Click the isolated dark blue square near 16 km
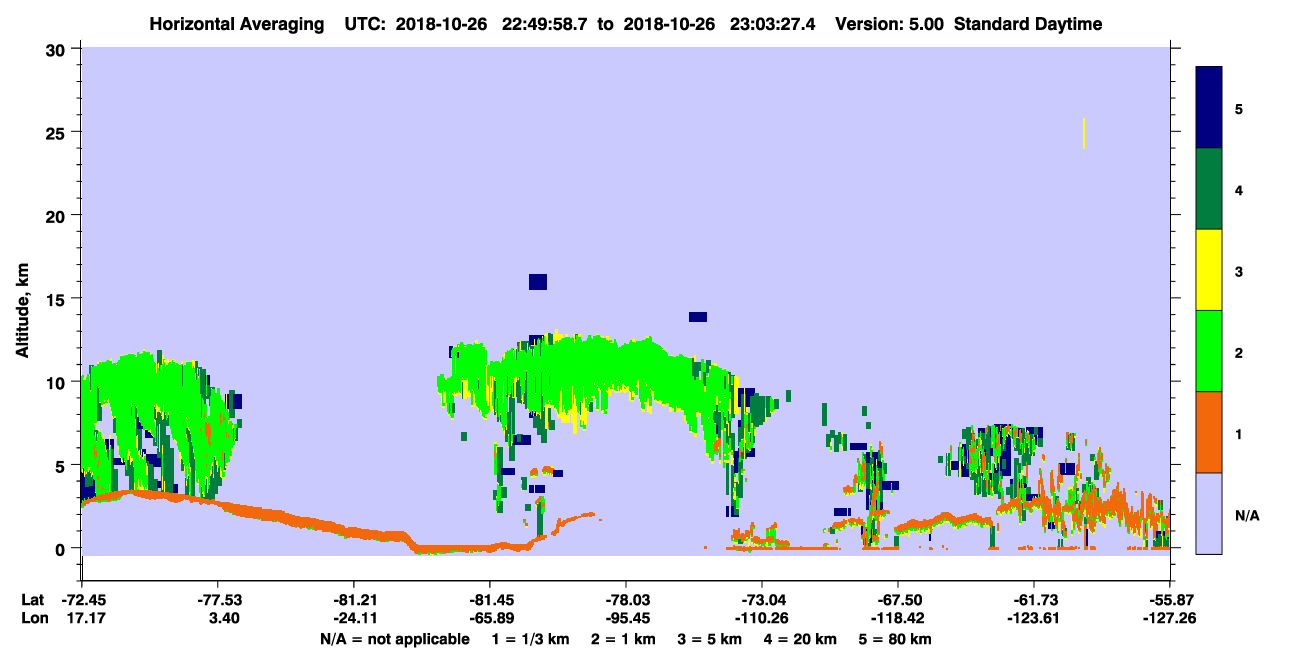The width and height of the screenshot is (1300, 667). coord(538,282)
